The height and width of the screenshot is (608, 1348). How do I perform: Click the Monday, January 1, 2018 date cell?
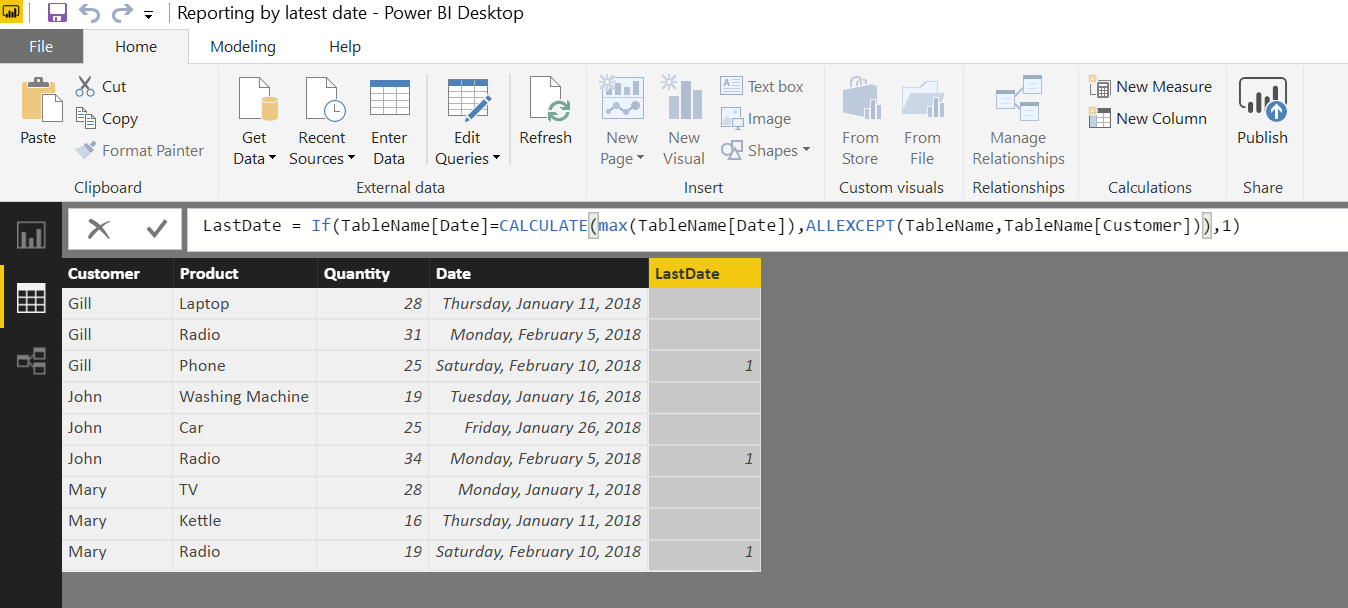539,490
